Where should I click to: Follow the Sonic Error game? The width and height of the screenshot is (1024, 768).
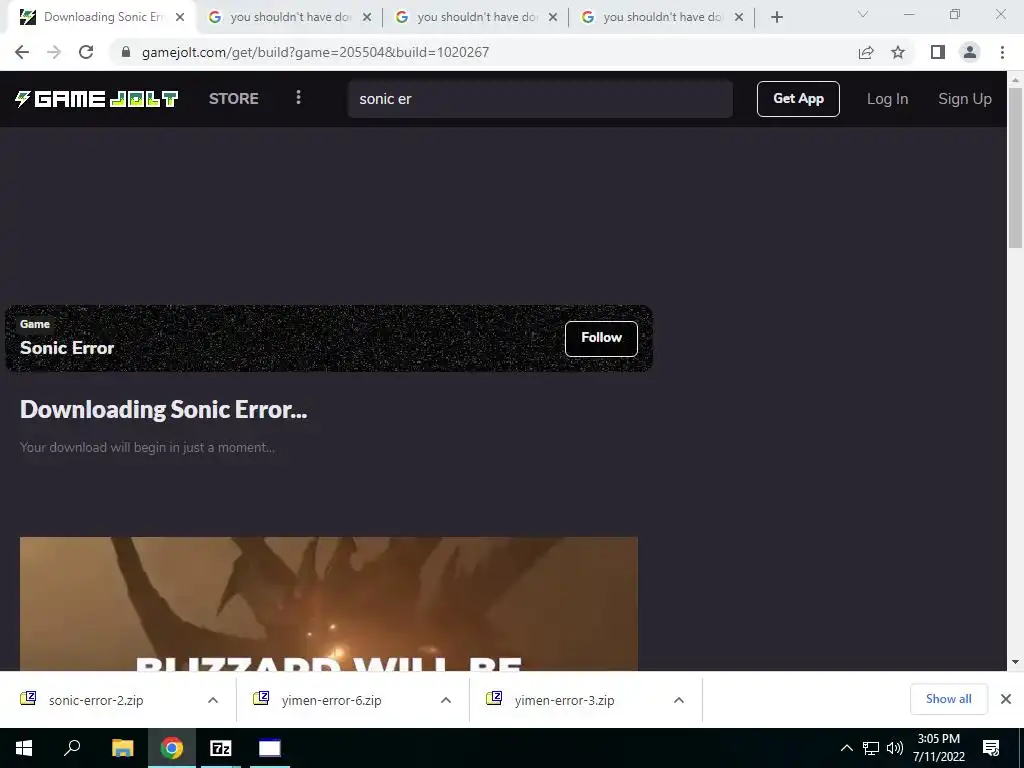point(601,338)
